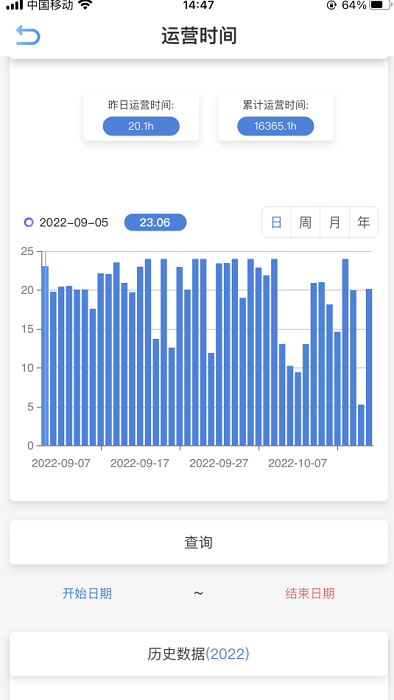This screenshot has height=700, width=394.
Task: Tap the purple circle legend marker
Action: tap(29, 222)
